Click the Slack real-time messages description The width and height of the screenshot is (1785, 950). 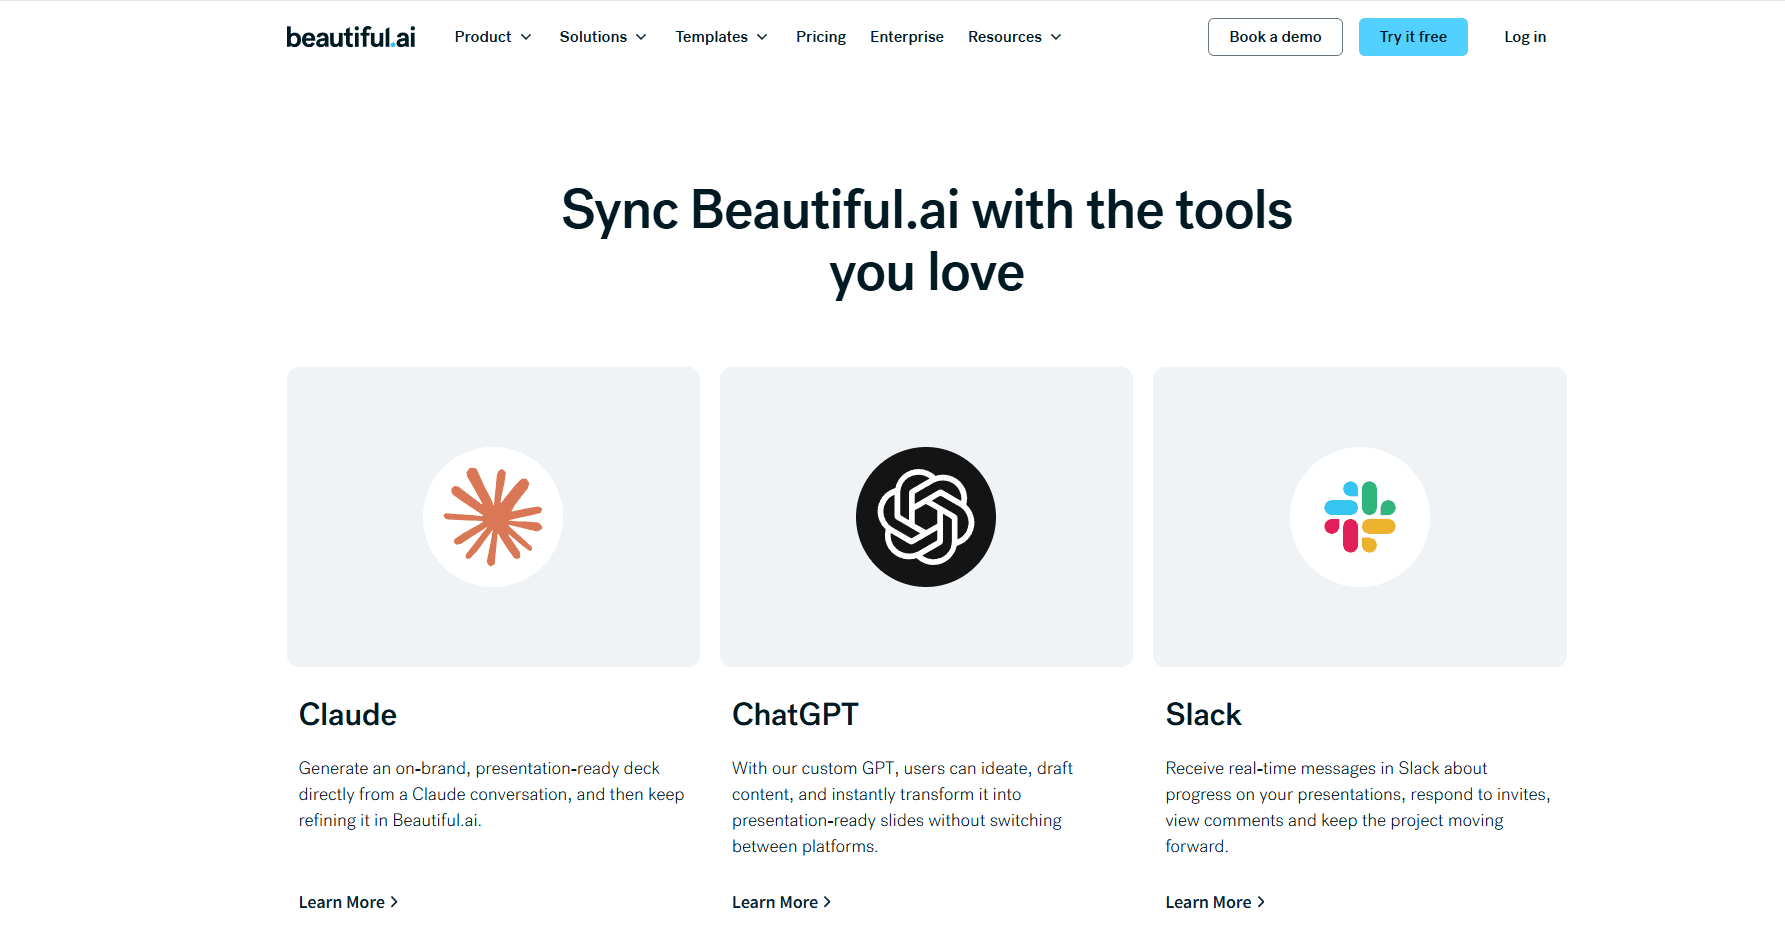tap(1357, 807)
